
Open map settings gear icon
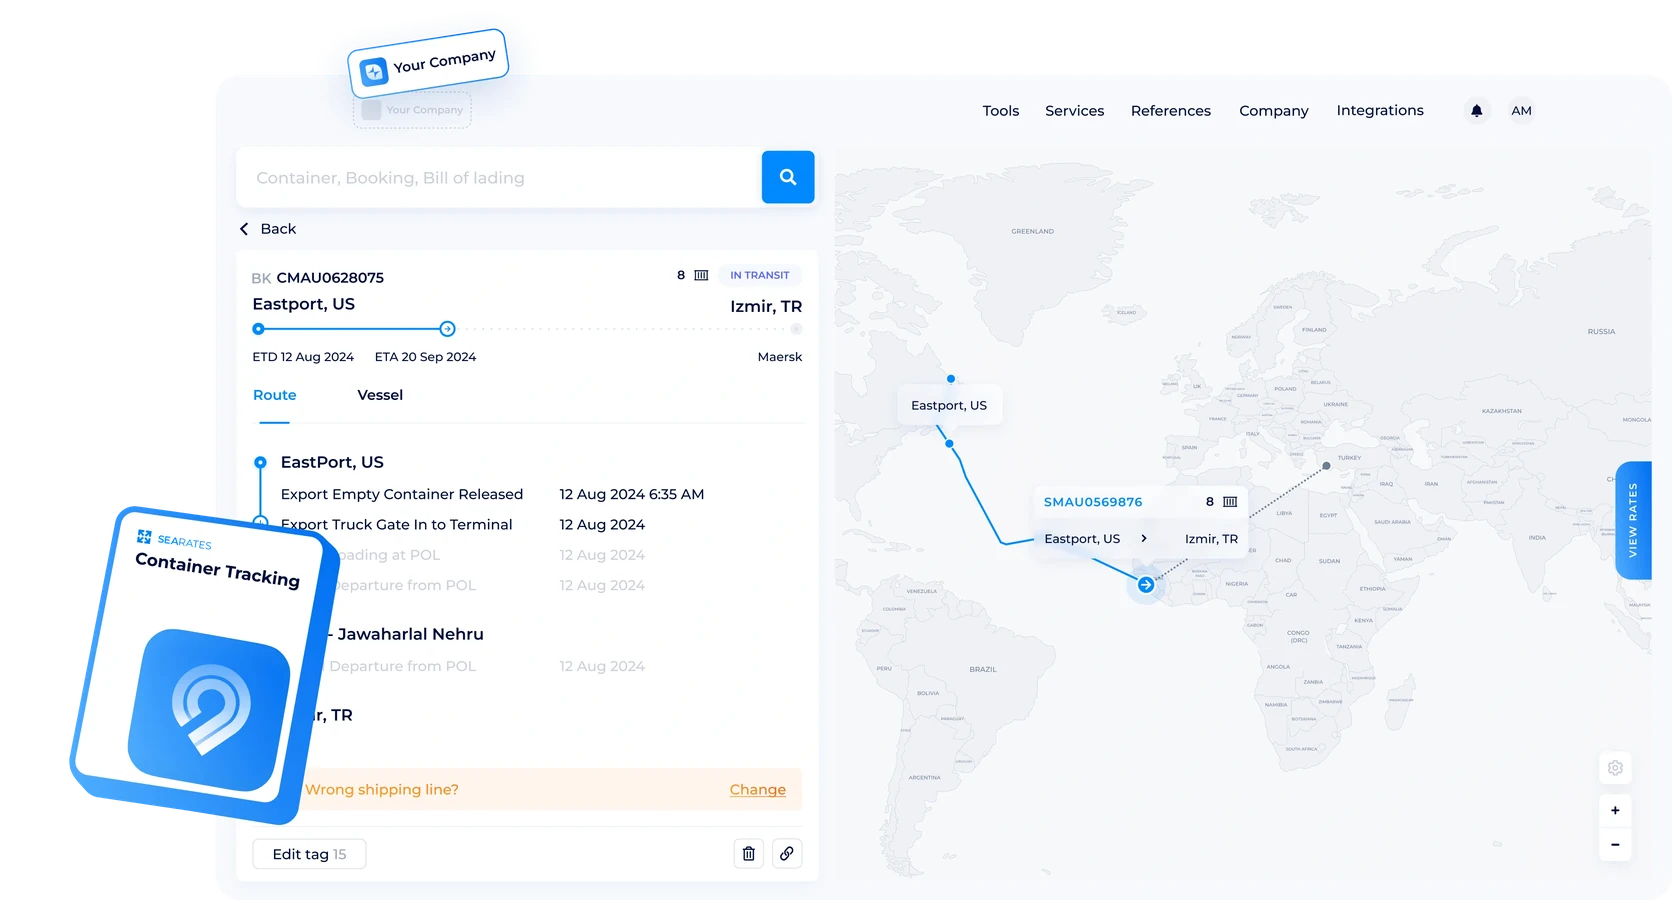[1615, 768]
